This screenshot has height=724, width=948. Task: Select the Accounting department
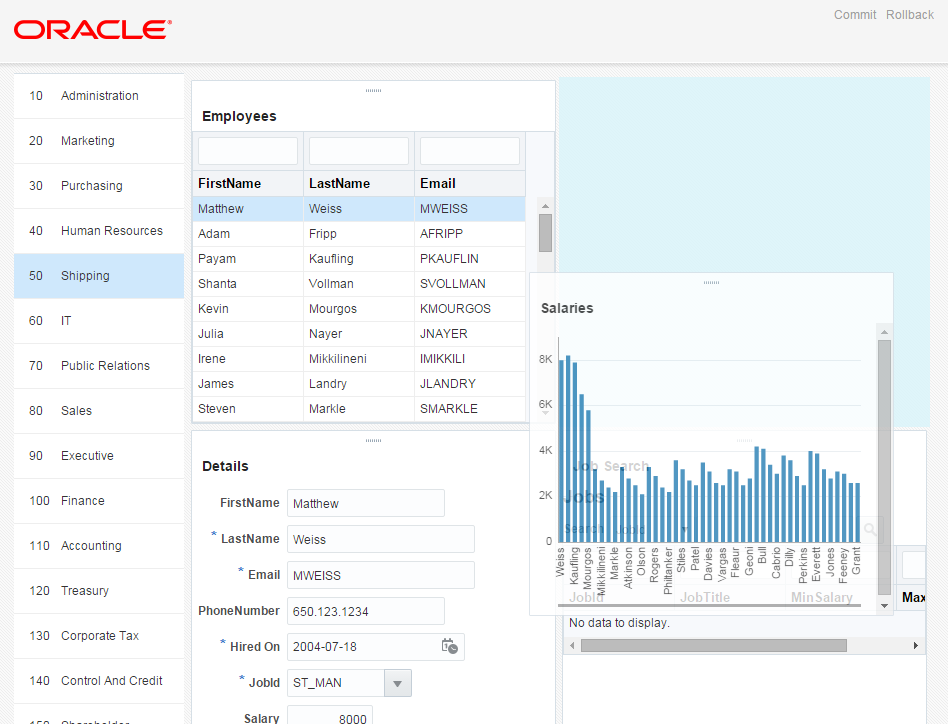coord(99,546)
